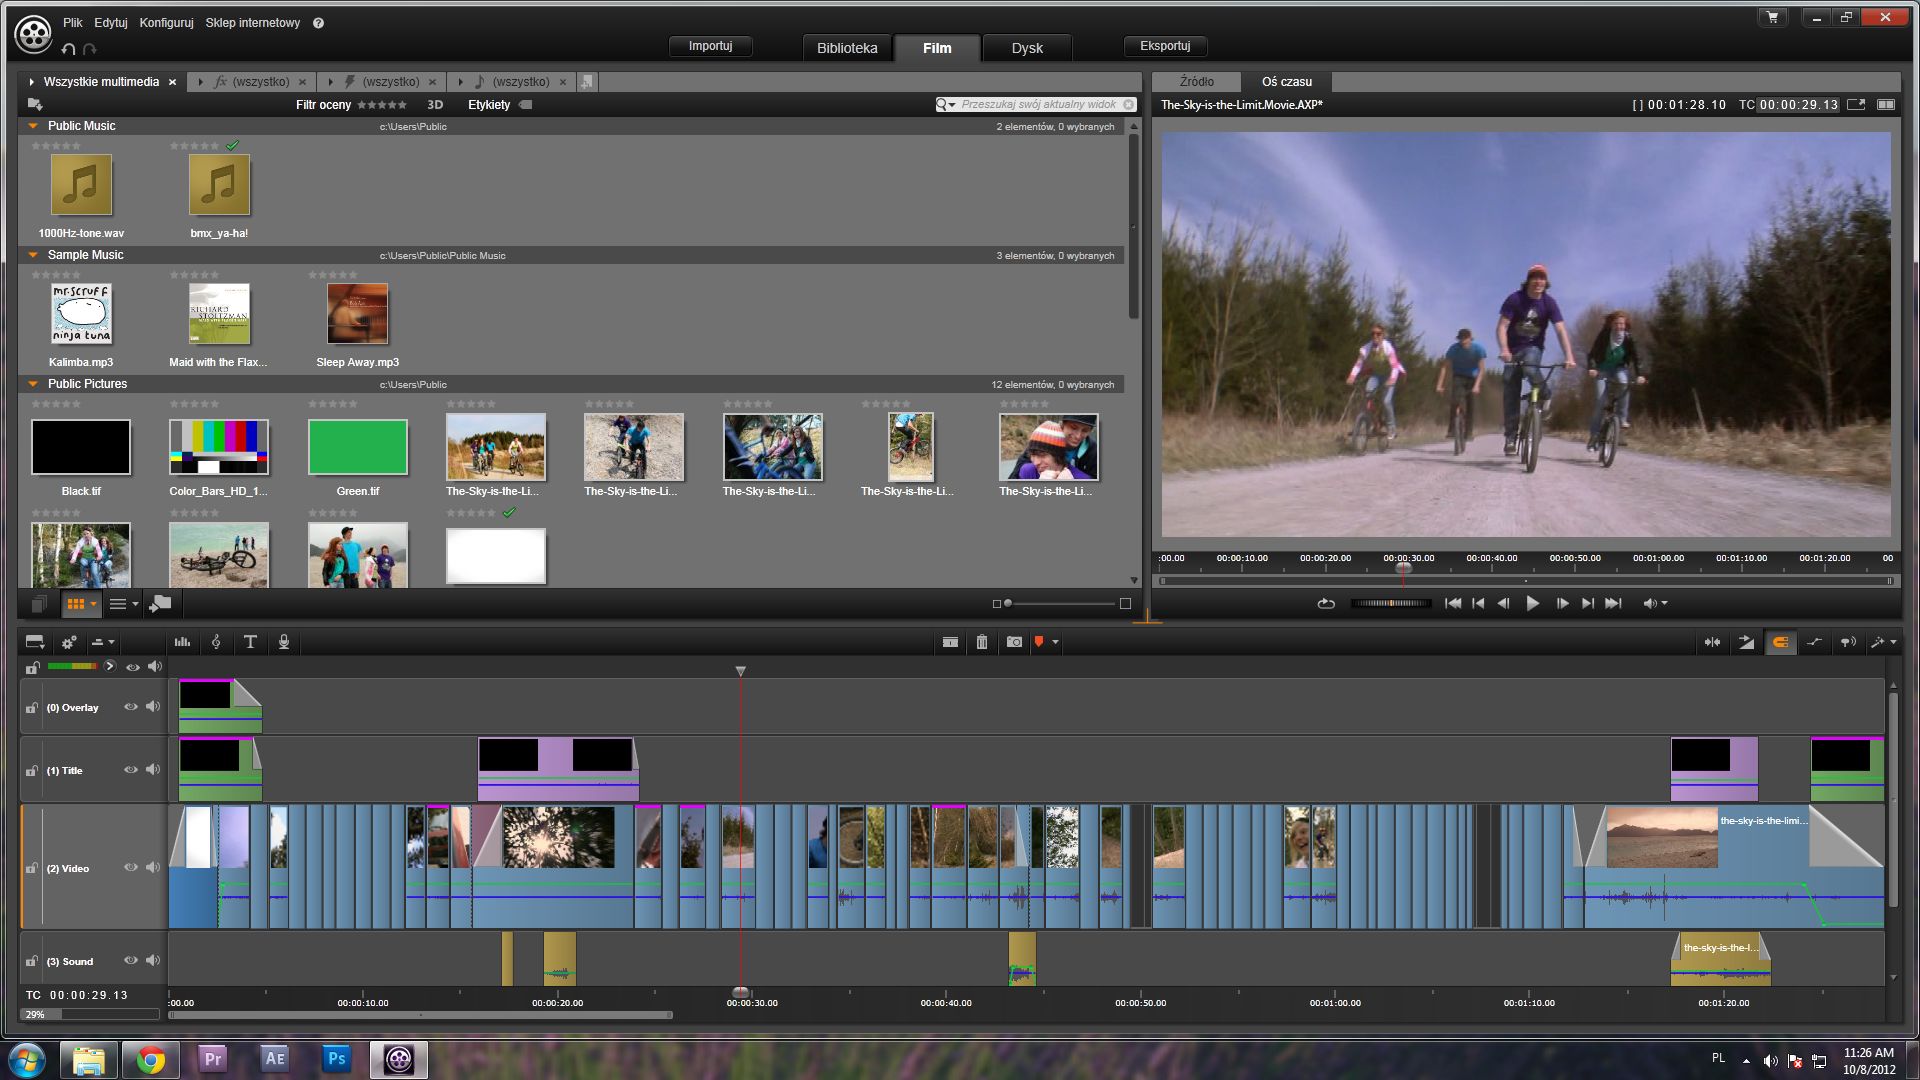The height and width of the screenshot is (1080, 1920).
Task: Click the Importuj button to import media
Action: 712,45
